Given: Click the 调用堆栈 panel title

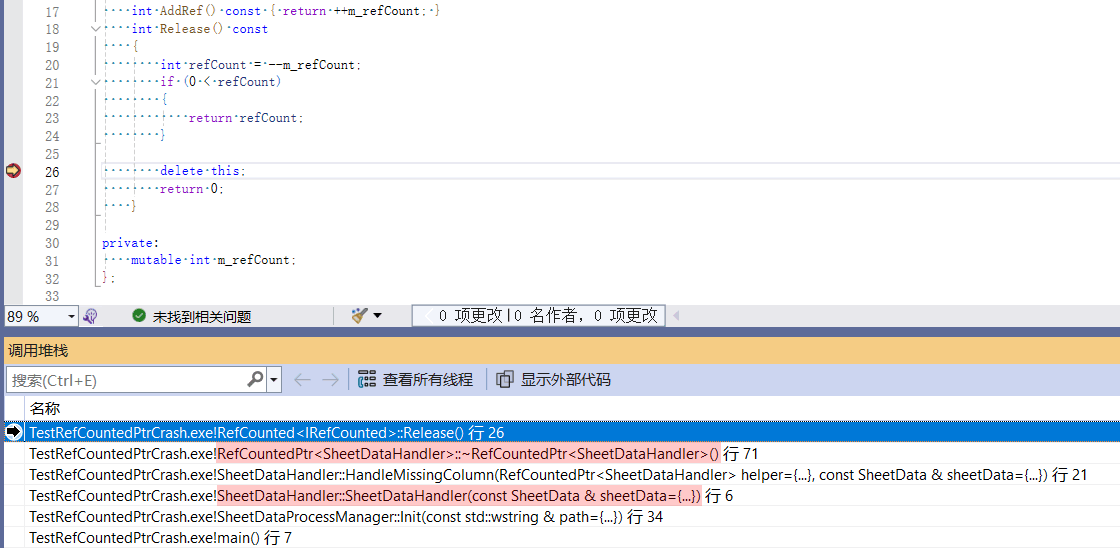Looking at the screenshot, I should click(x=38, y=351).
